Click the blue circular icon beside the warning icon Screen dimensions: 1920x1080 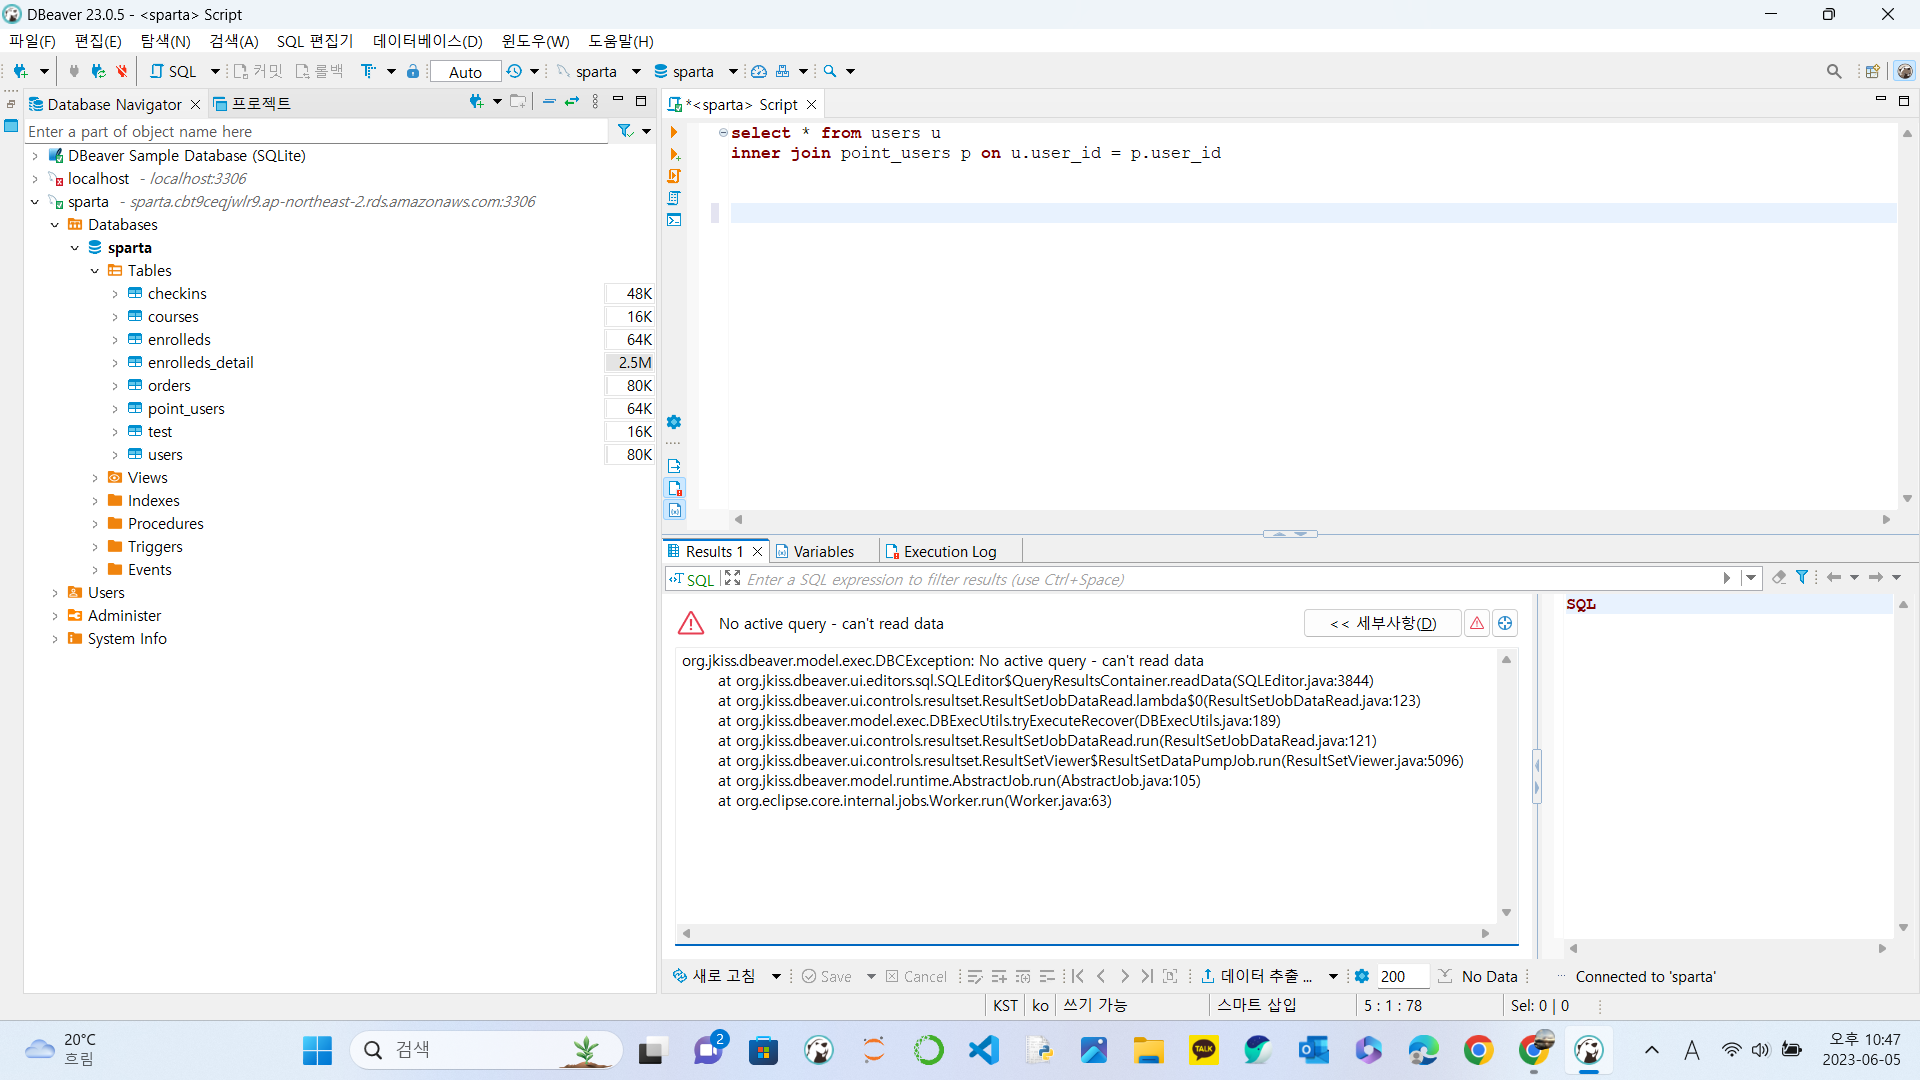(x=1505, y=623)
